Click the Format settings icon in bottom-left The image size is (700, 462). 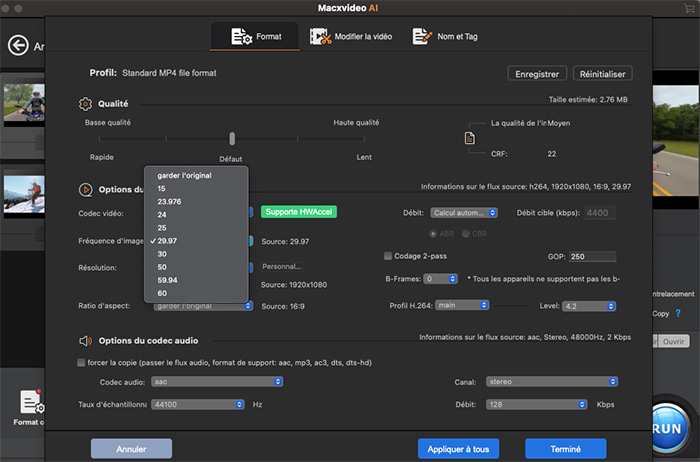coord(32,402)
